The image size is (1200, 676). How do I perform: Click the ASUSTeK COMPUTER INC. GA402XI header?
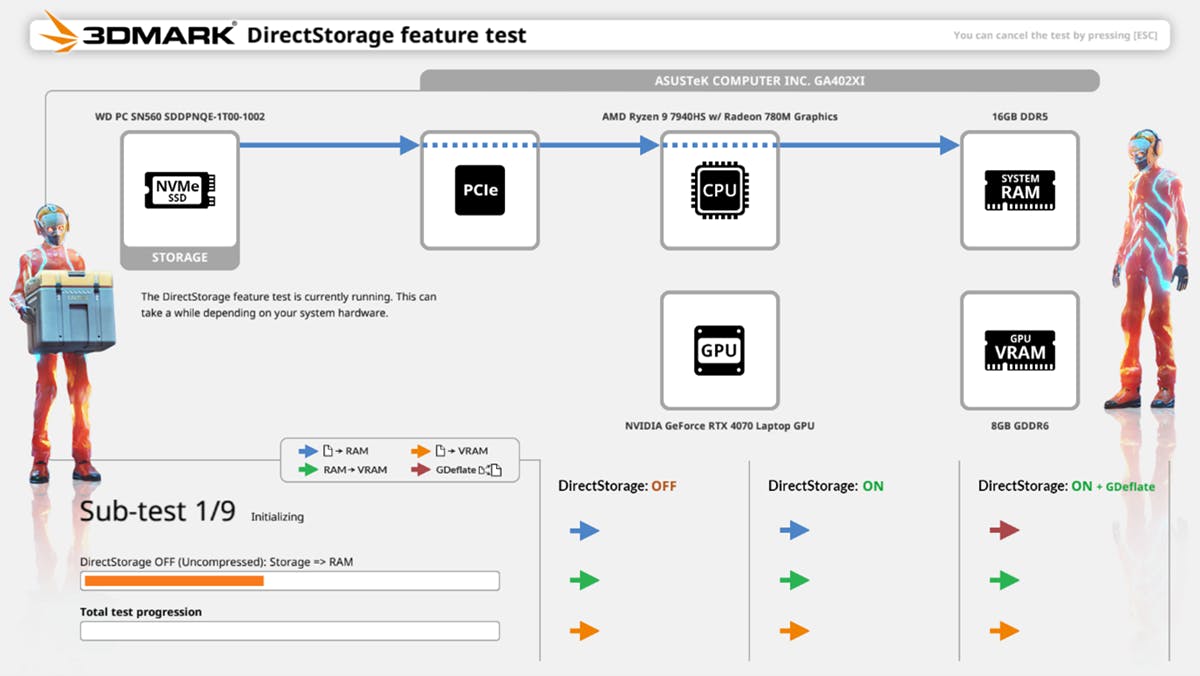coord(760,81)
